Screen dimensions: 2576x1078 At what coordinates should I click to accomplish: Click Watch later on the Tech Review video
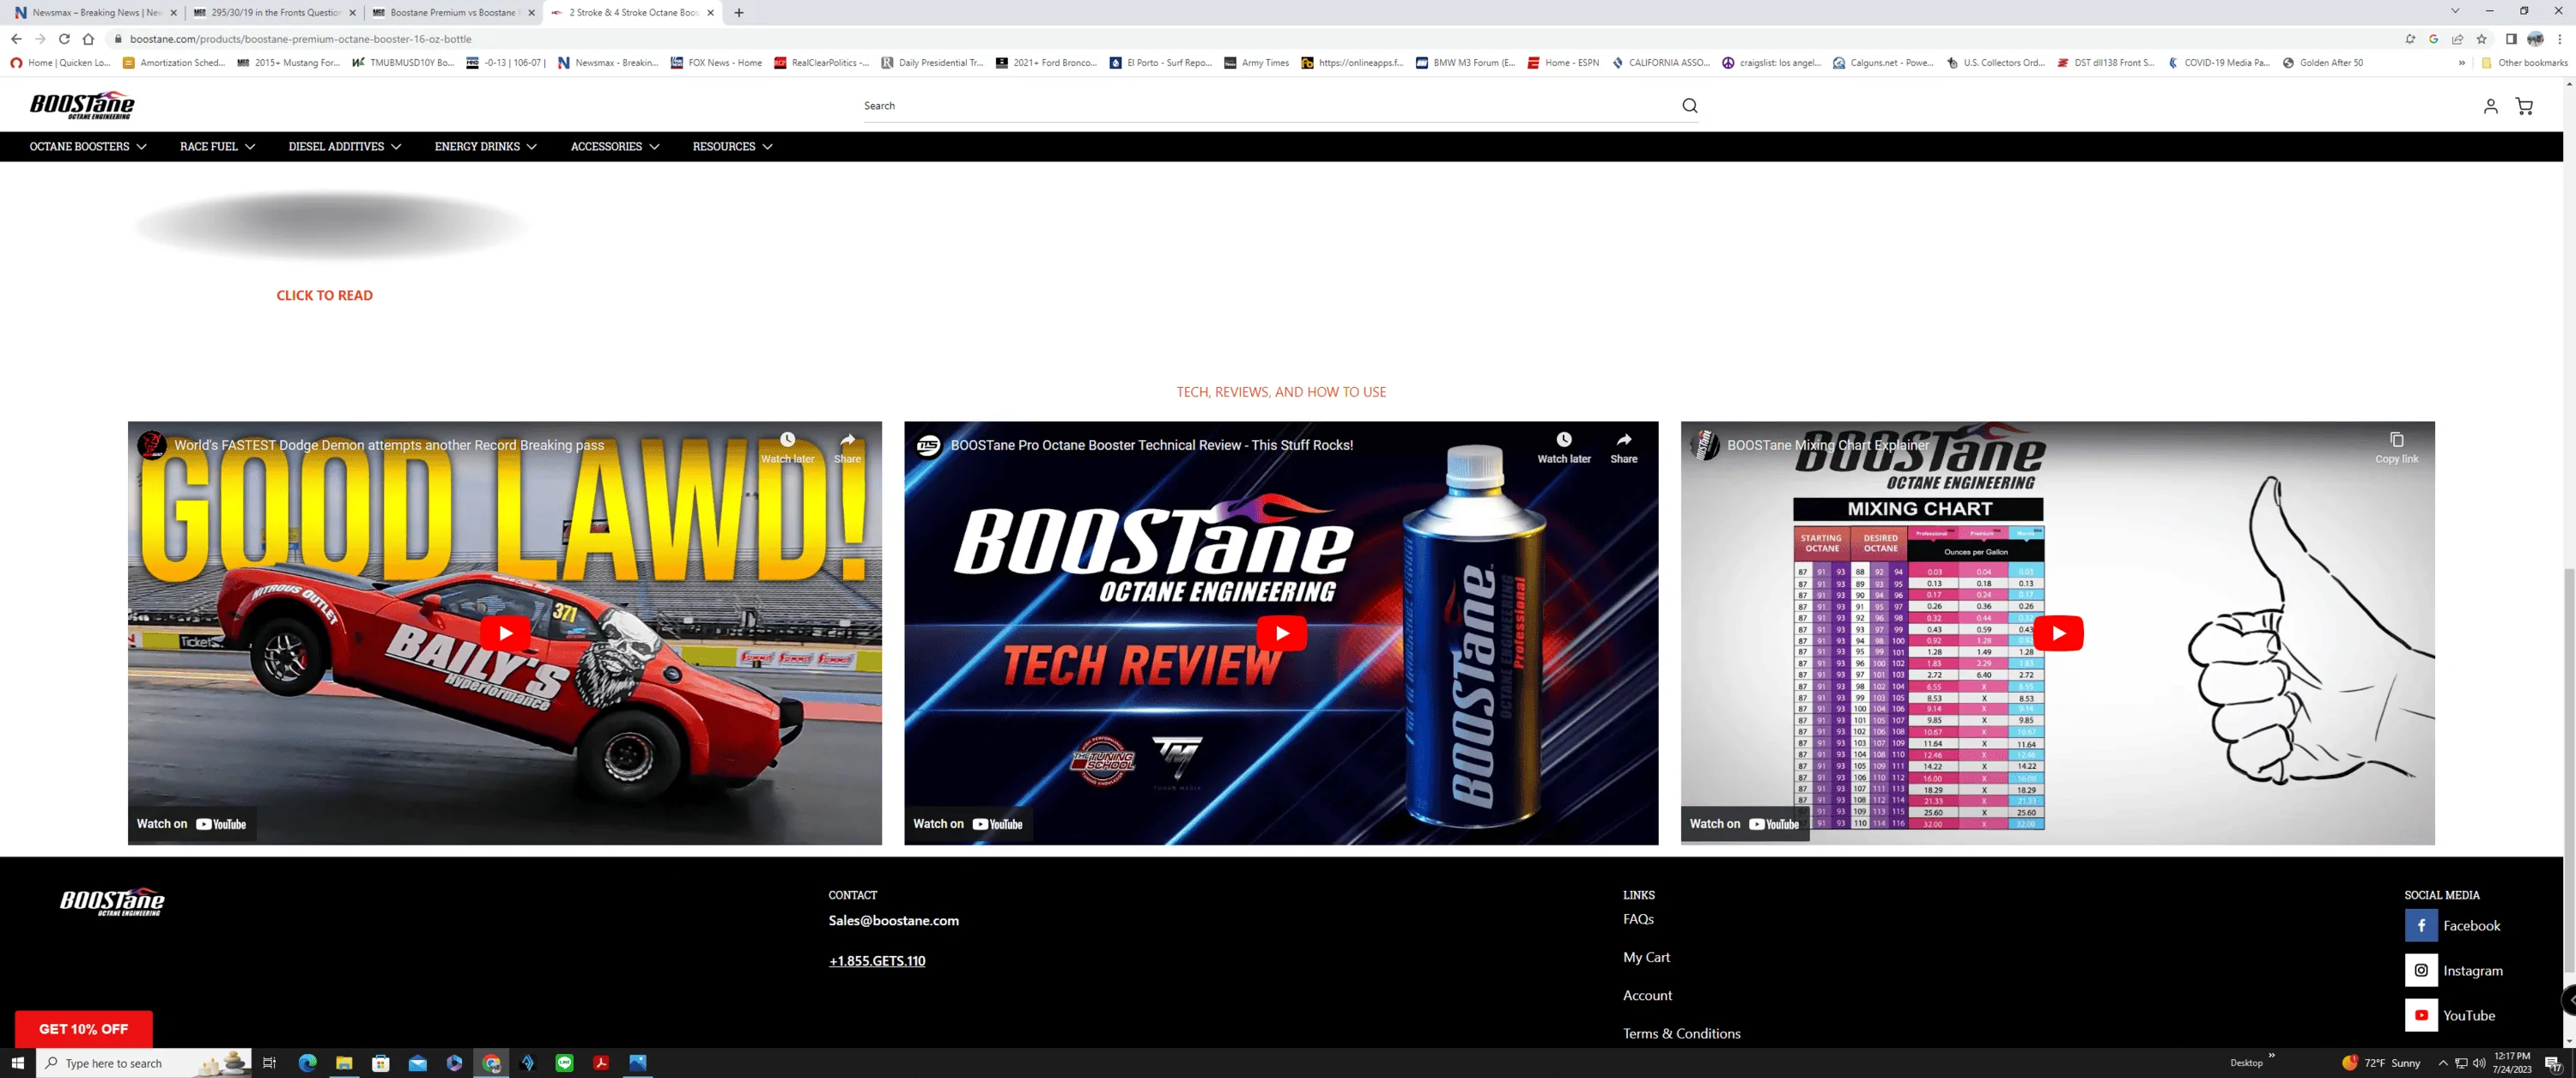[x=1563, y=448]
